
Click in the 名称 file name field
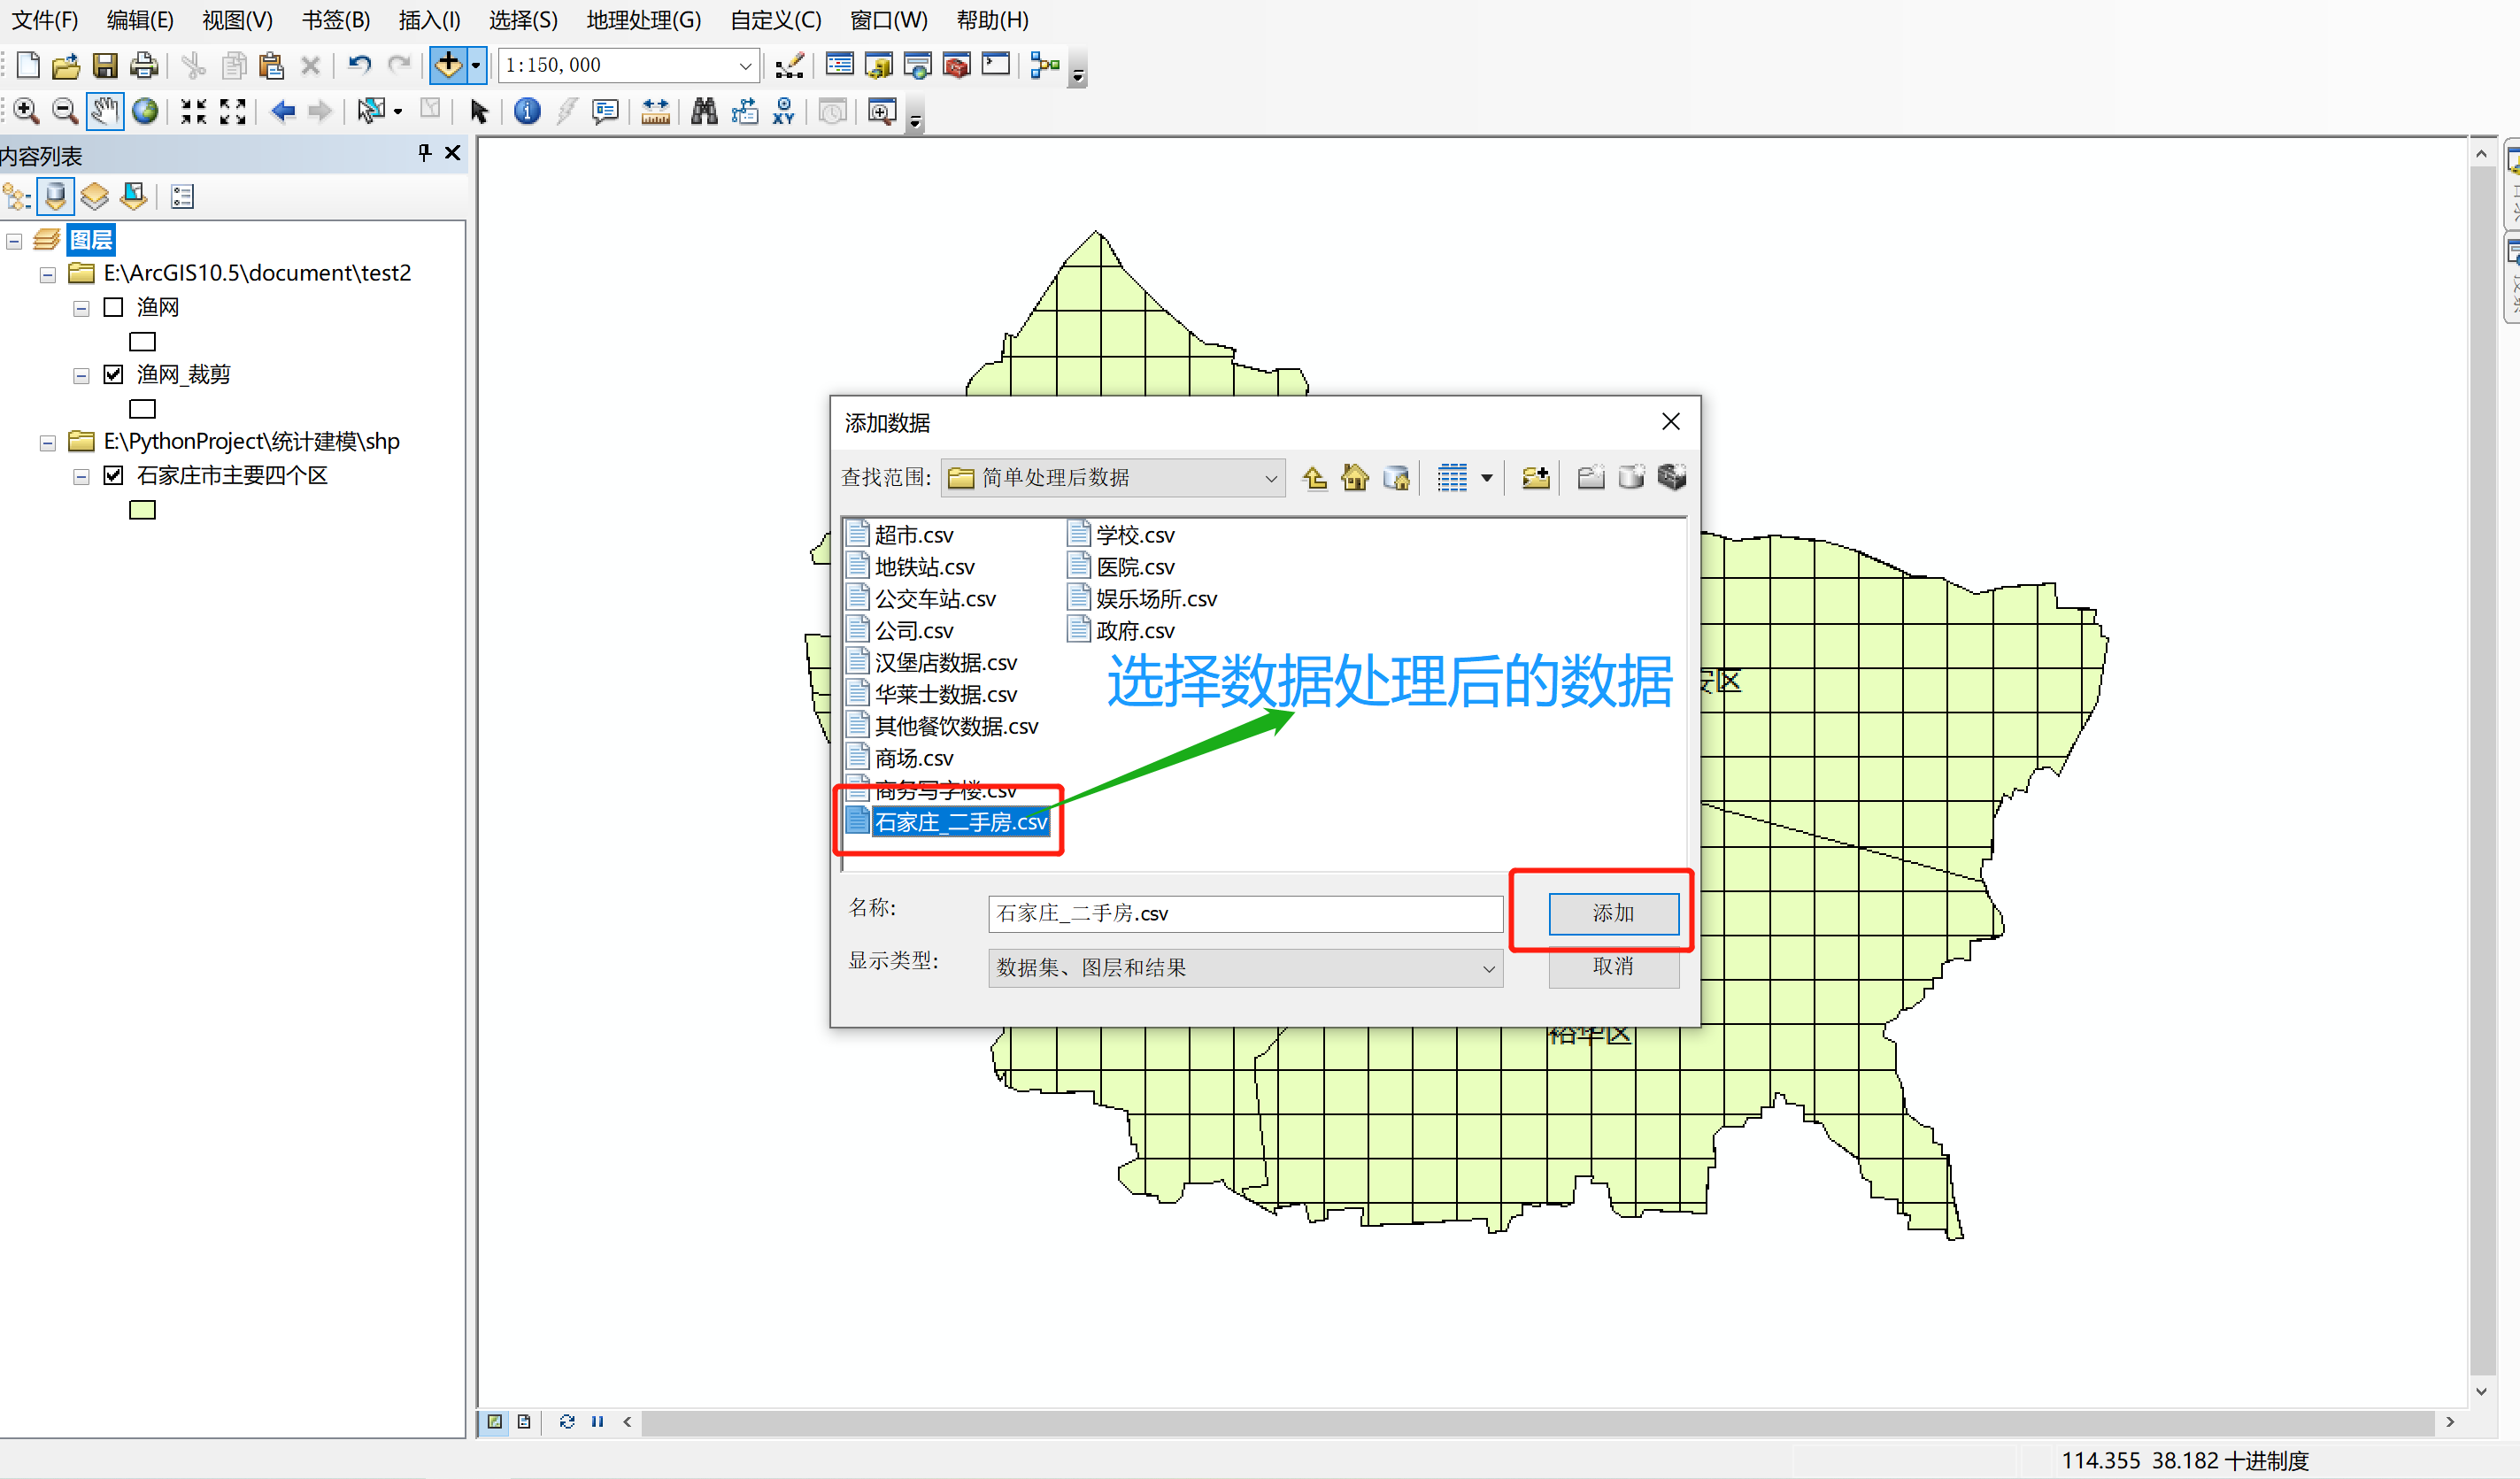pyautogui.click(x=1245, y=913)
